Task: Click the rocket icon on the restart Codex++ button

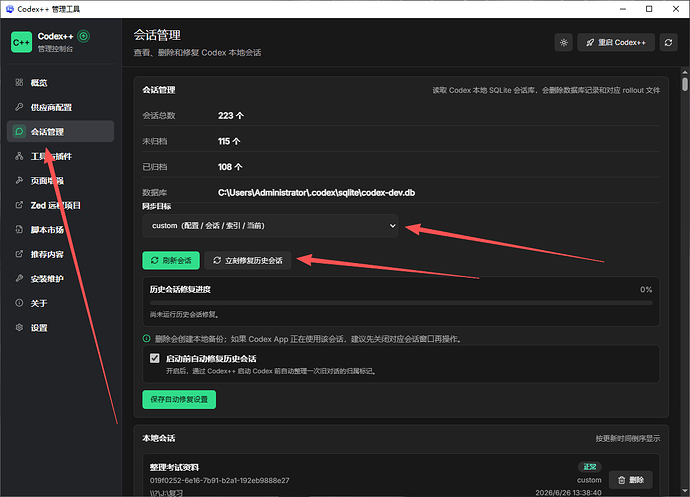Action: coord(590,42)
